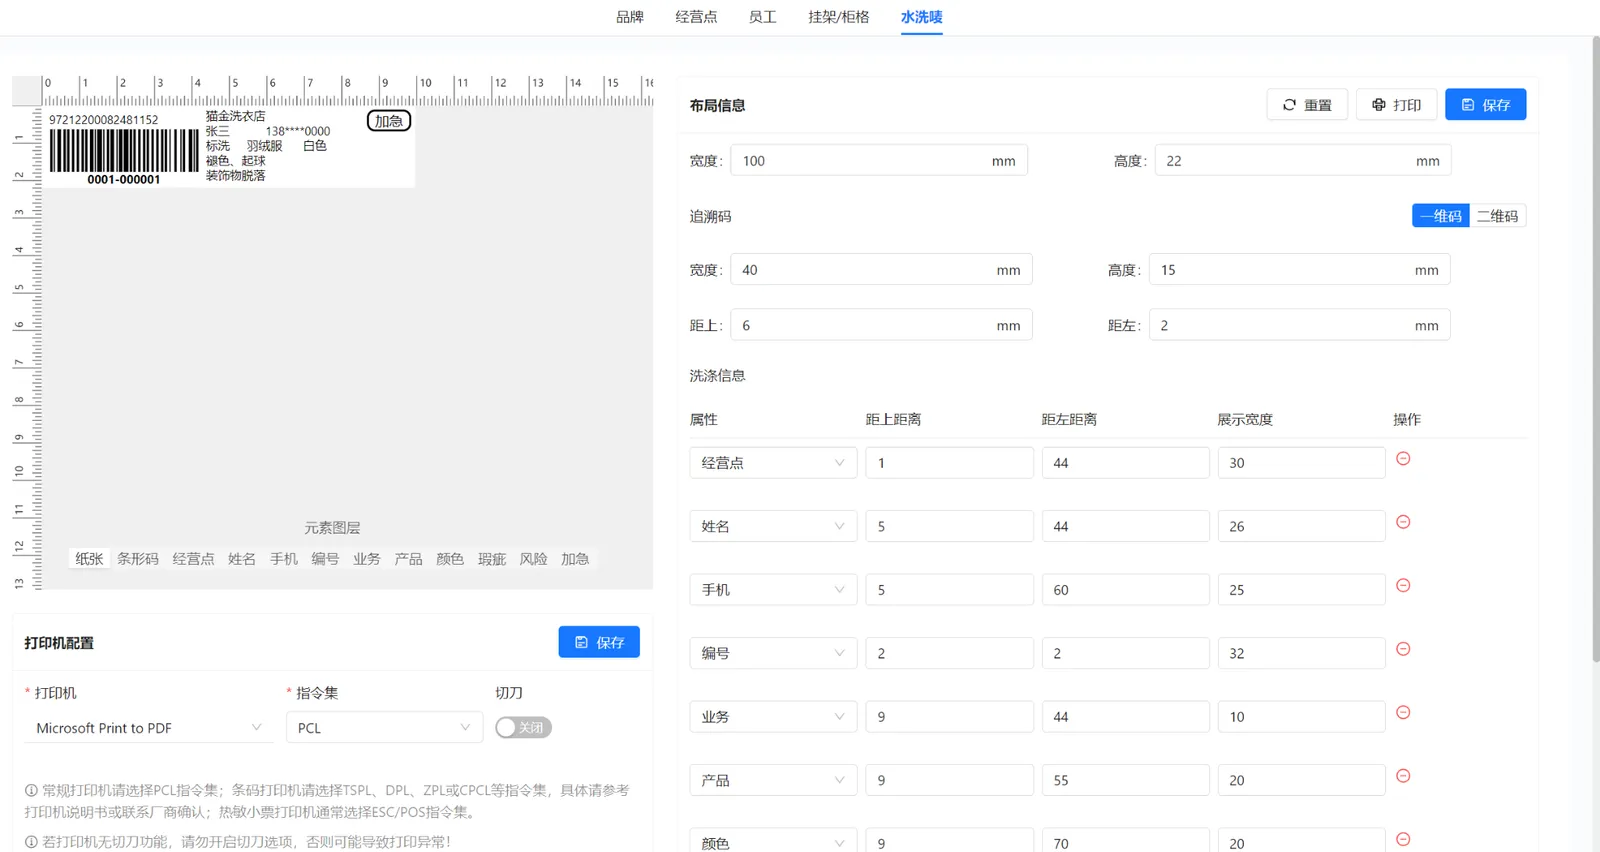Remove the 手机 row with minus icon
Image resolution: width=1600 pixels, height=852 pixels.
pyautogui.click(x=1403, y=586)
